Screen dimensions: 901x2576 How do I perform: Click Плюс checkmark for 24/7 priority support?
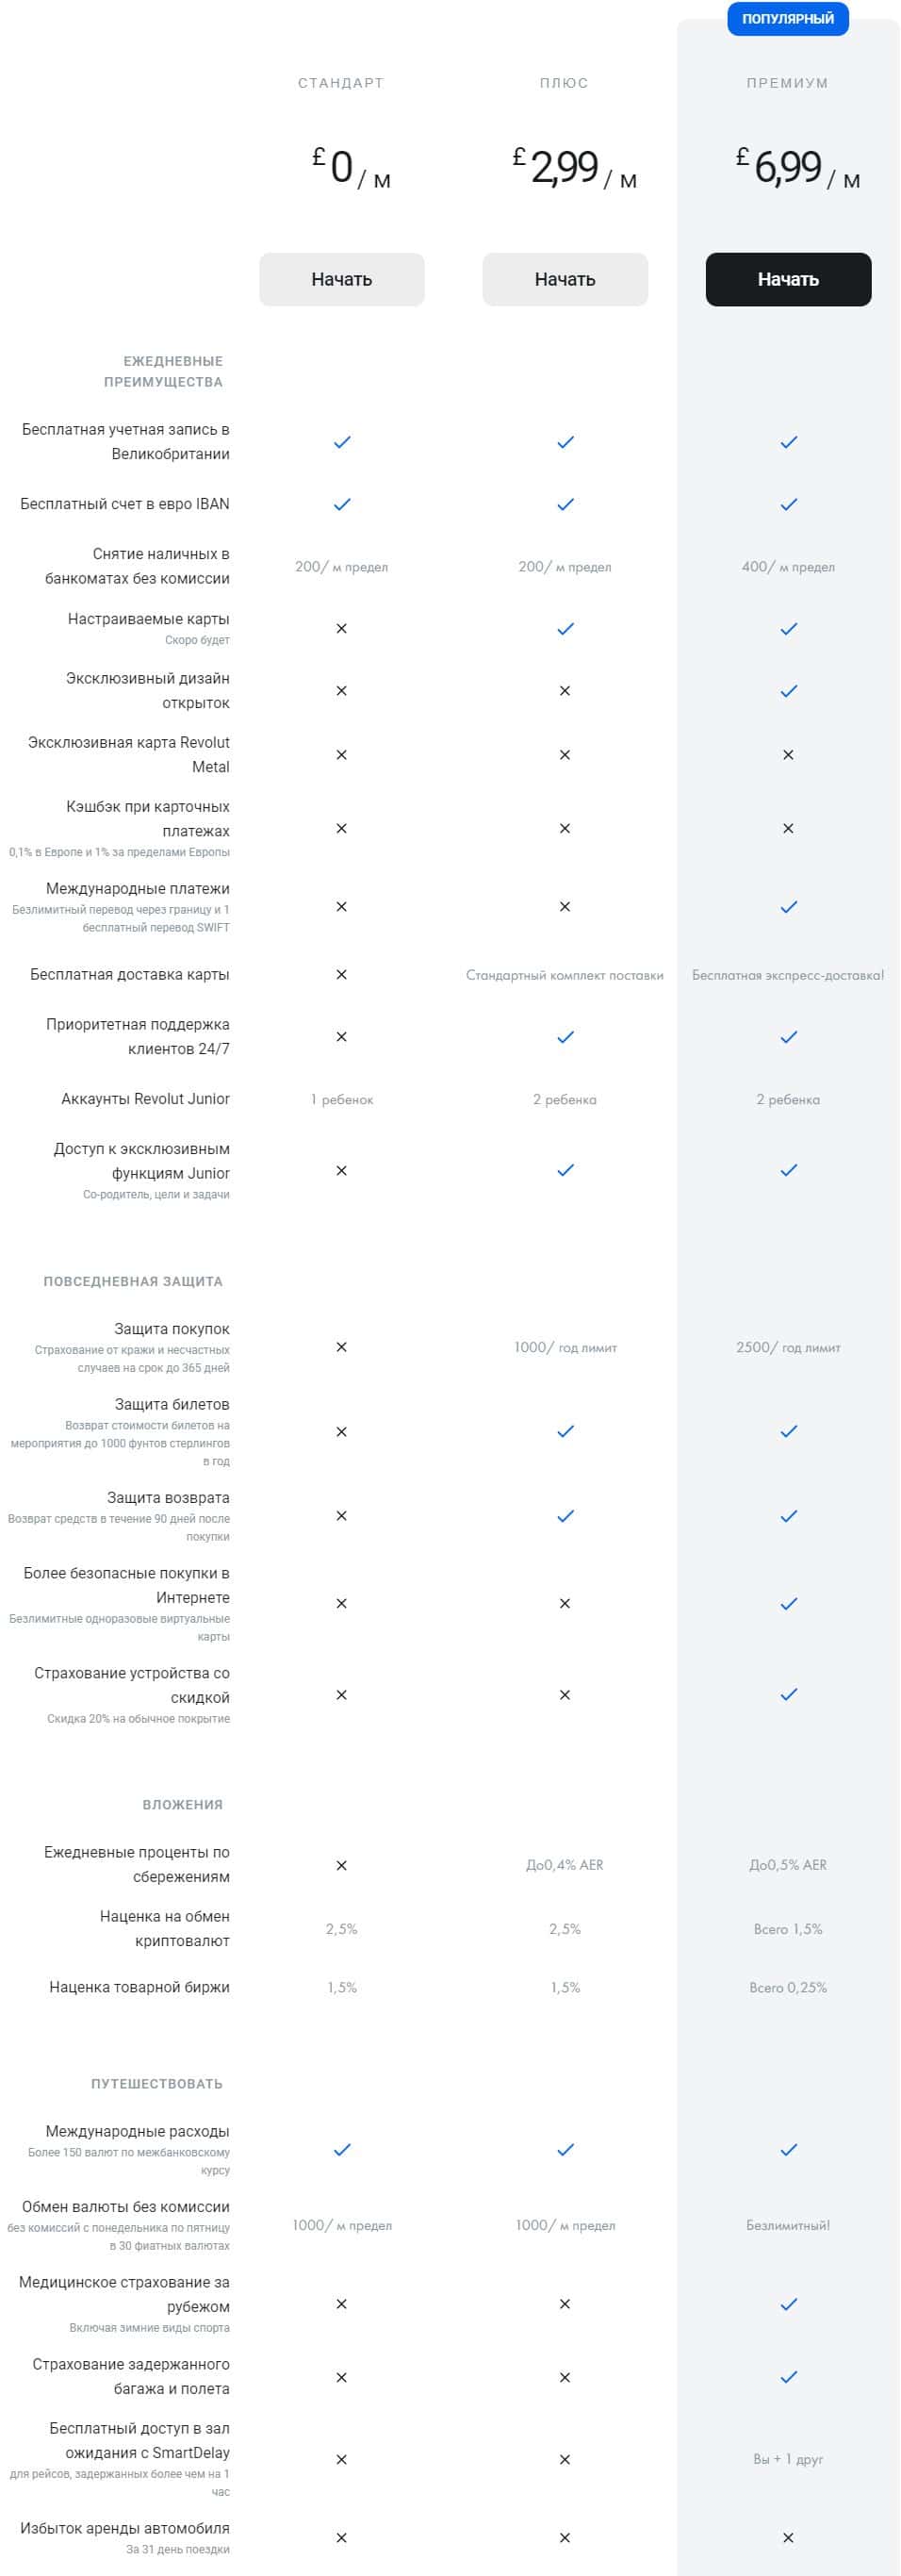(x=565, y=1037)
